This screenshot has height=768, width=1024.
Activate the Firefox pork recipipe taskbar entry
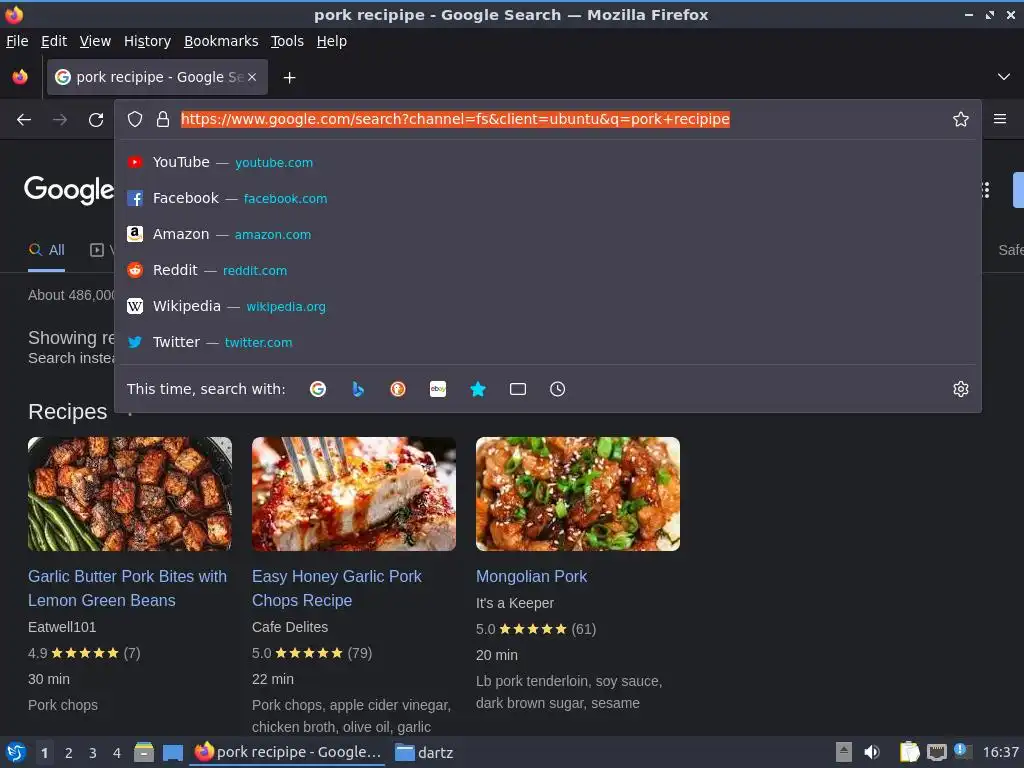tap(288, 752)
